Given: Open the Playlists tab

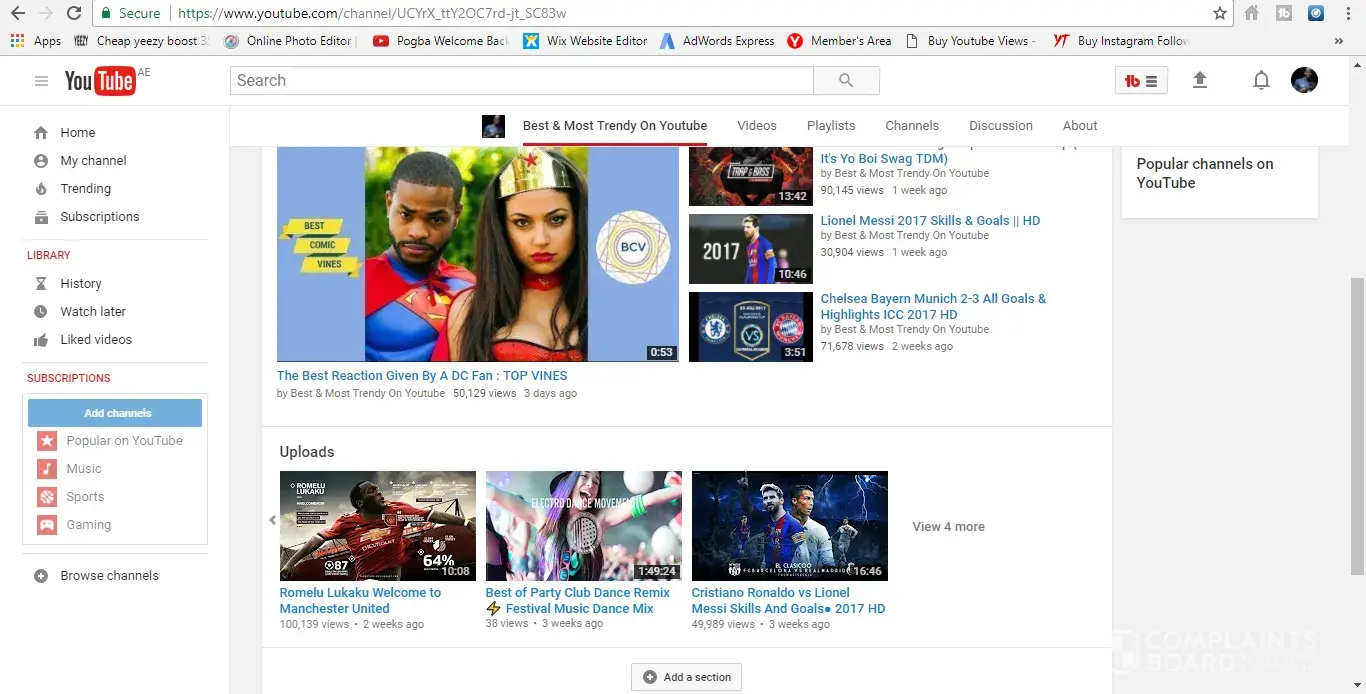Looking at the screenshot, I should [x=831, y=126].
